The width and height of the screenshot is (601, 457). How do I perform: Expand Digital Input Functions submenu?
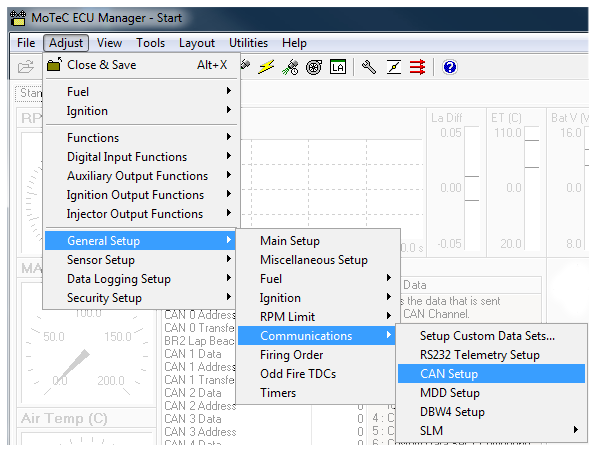tap(142, 156)
